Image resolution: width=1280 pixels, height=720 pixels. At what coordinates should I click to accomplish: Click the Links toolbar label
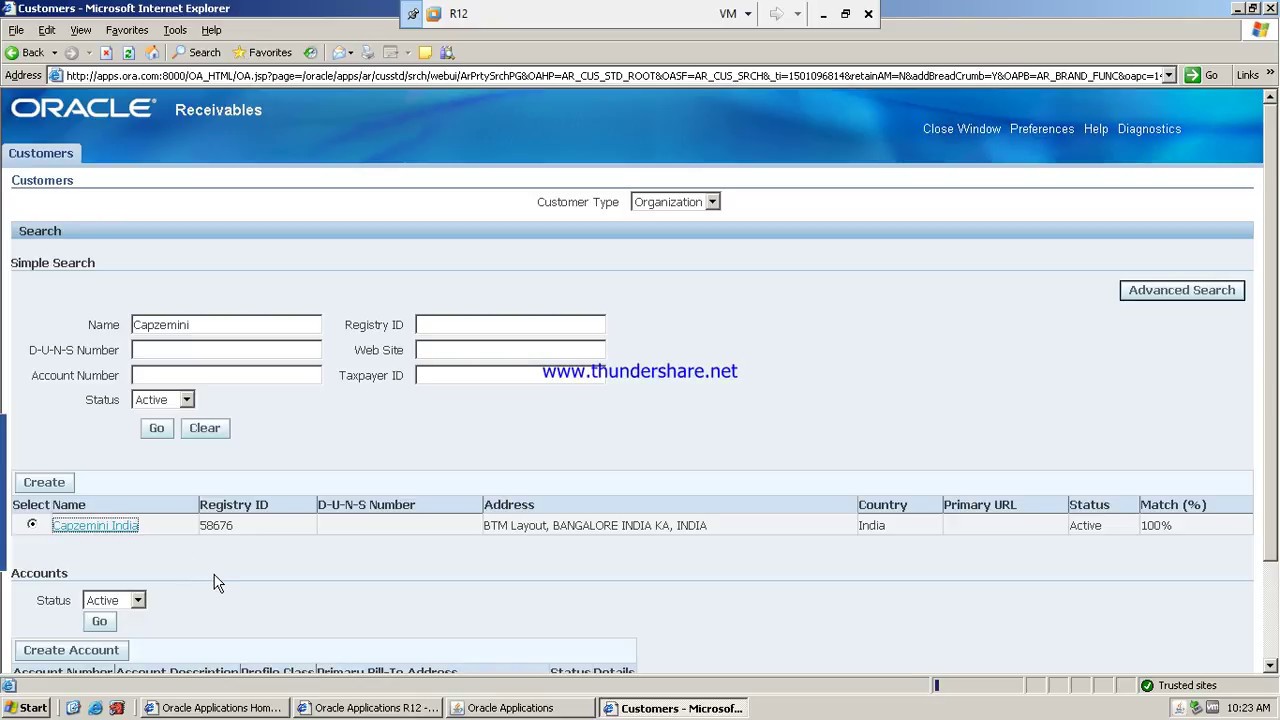[x=1247, y=75]
